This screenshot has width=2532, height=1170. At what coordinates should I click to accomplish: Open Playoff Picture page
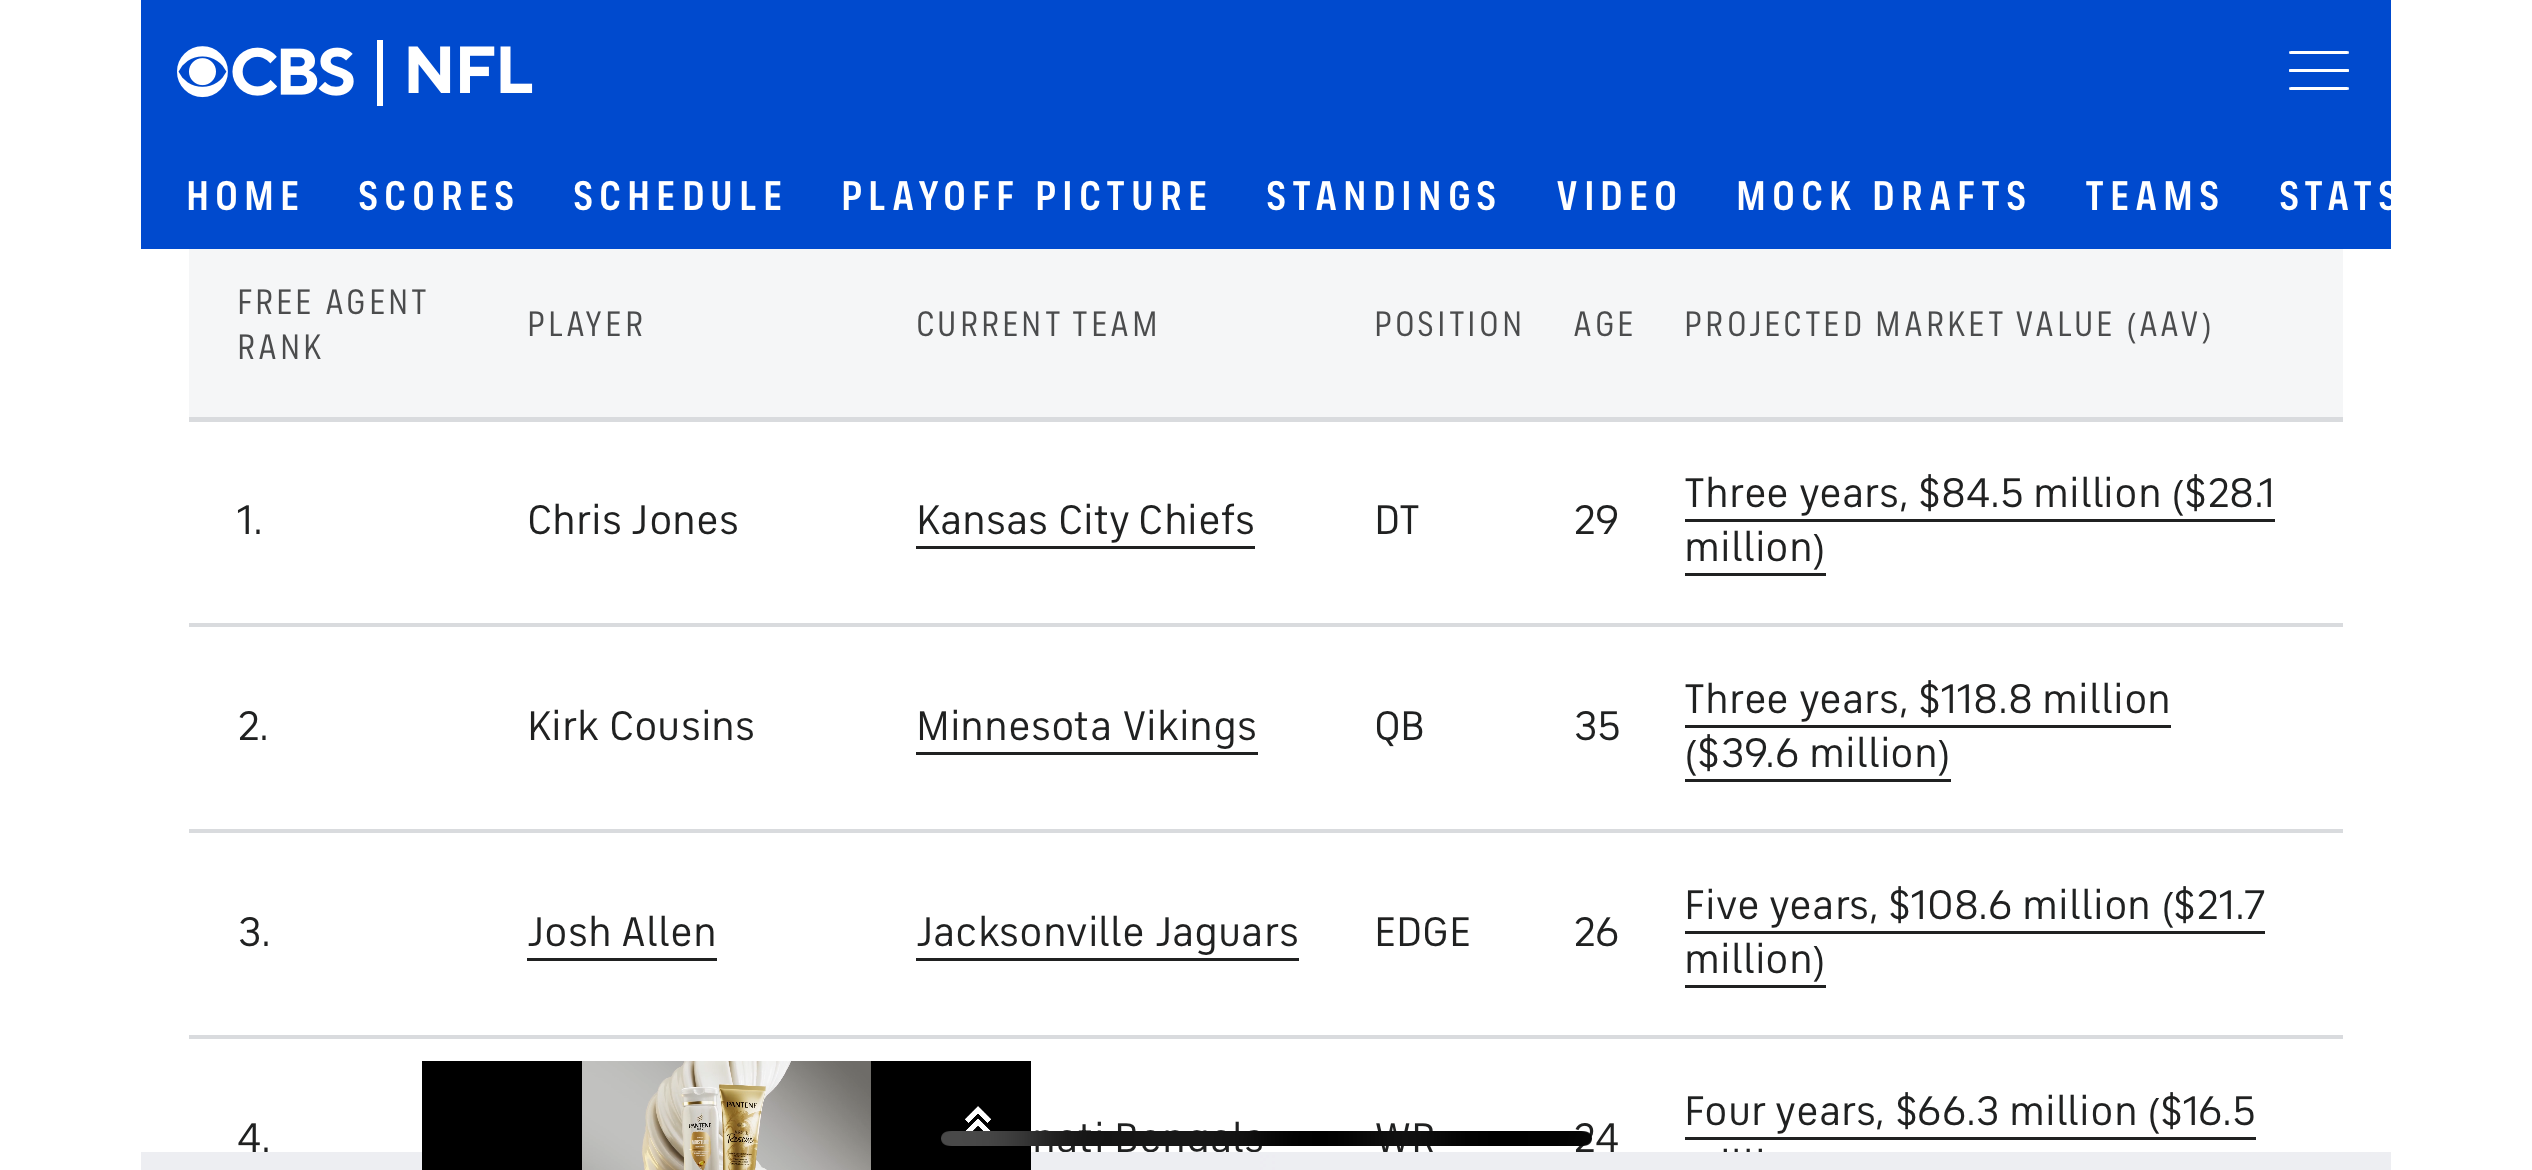1026,196
